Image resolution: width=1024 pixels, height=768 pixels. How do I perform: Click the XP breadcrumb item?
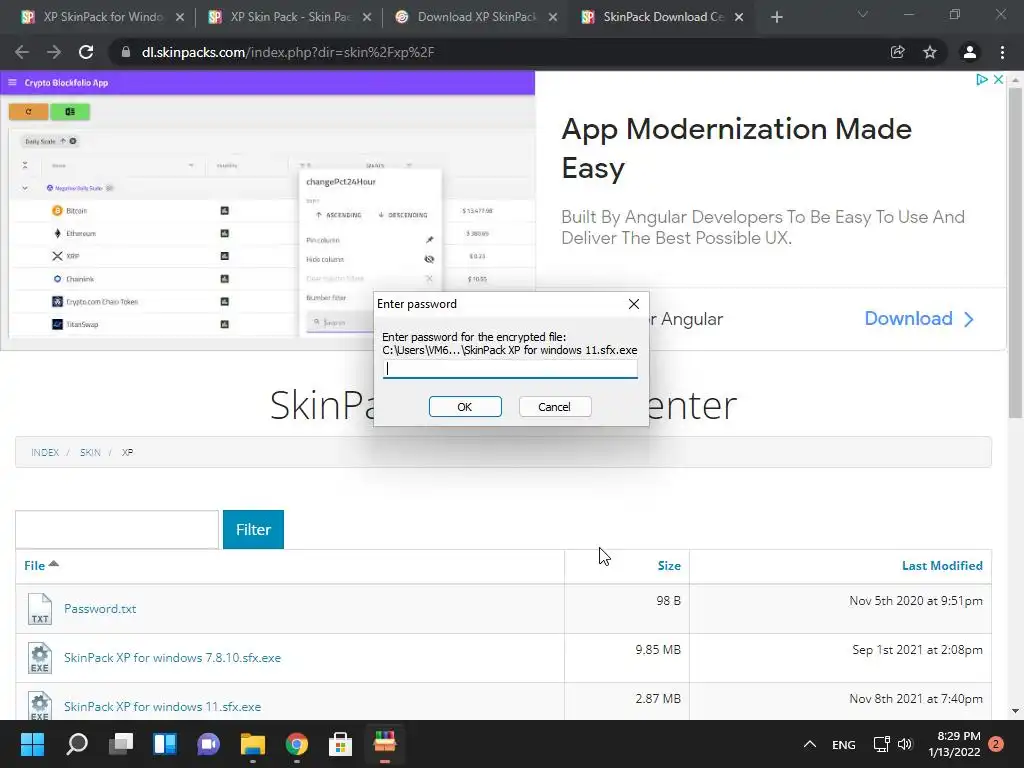click(x=127, y=453)
